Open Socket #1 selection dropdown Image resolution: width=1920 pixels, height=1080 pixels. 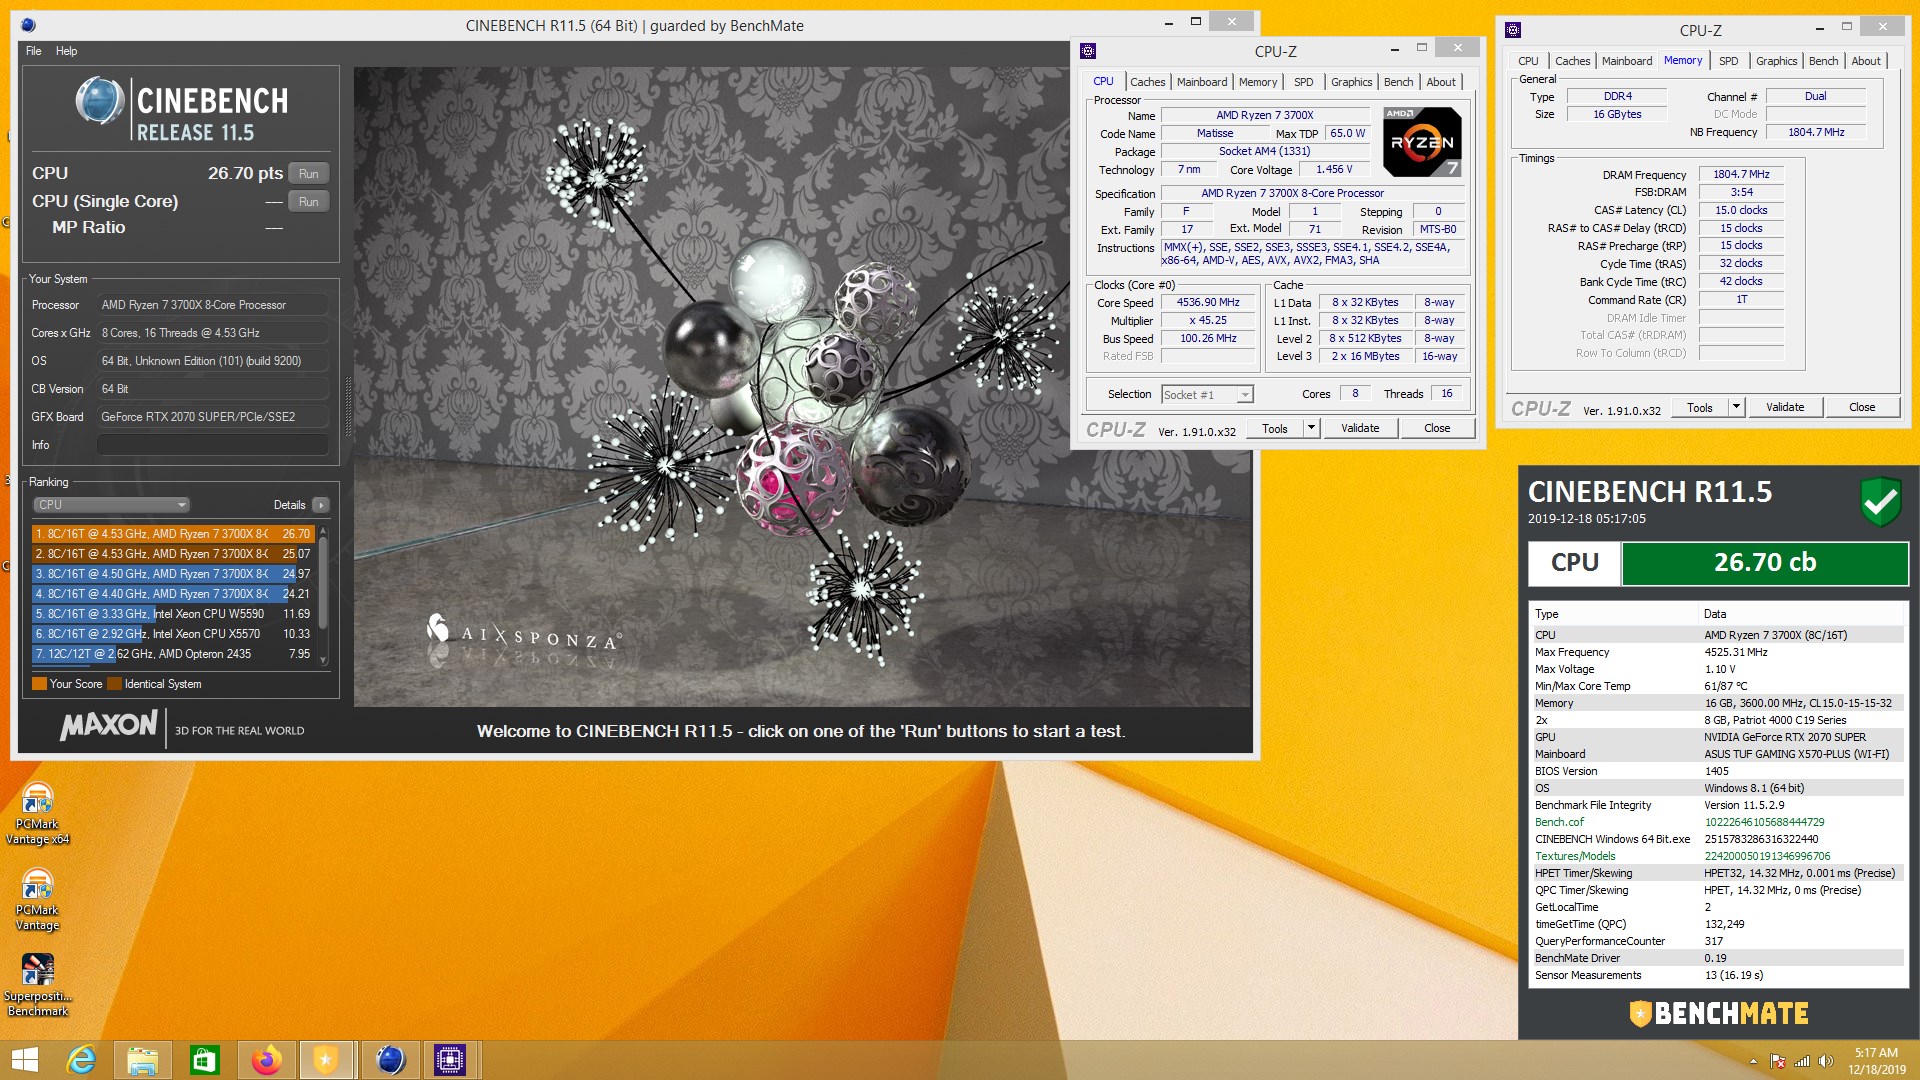click(x=1207, y=395)
